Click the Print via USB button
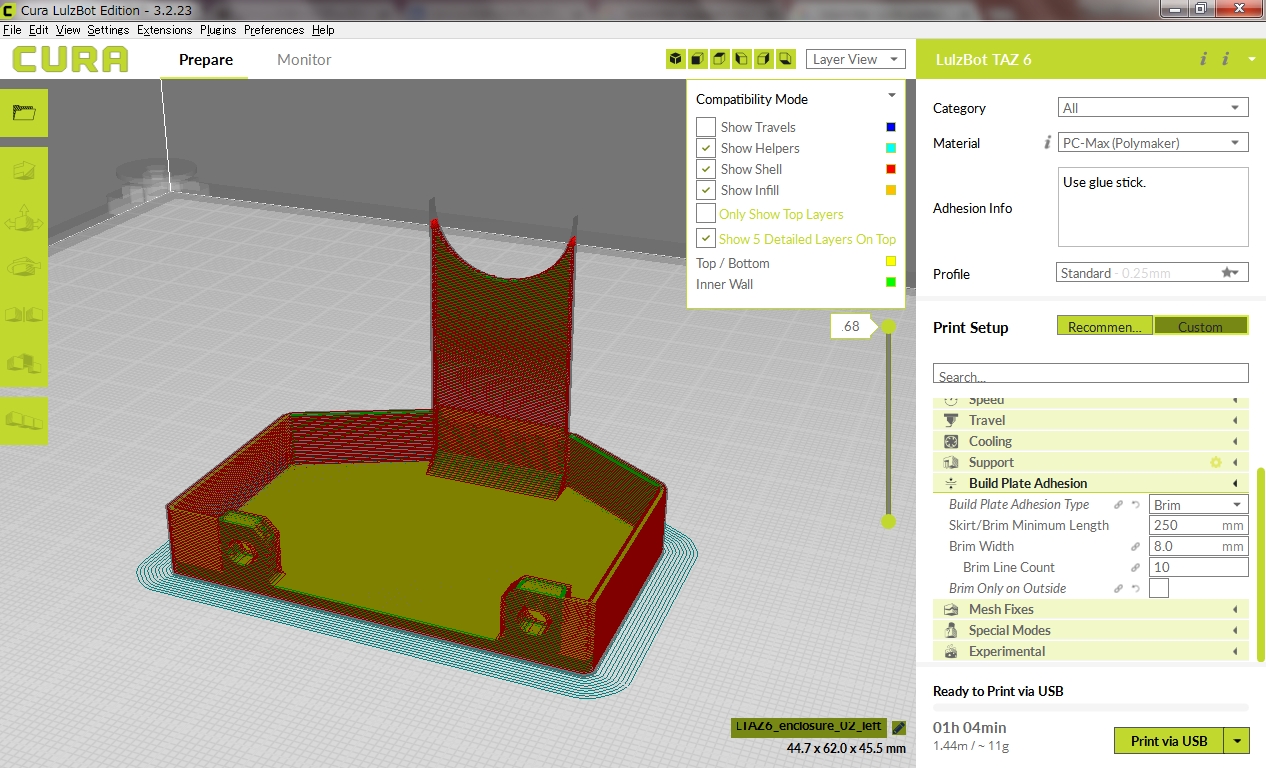 pos(1169,741)
